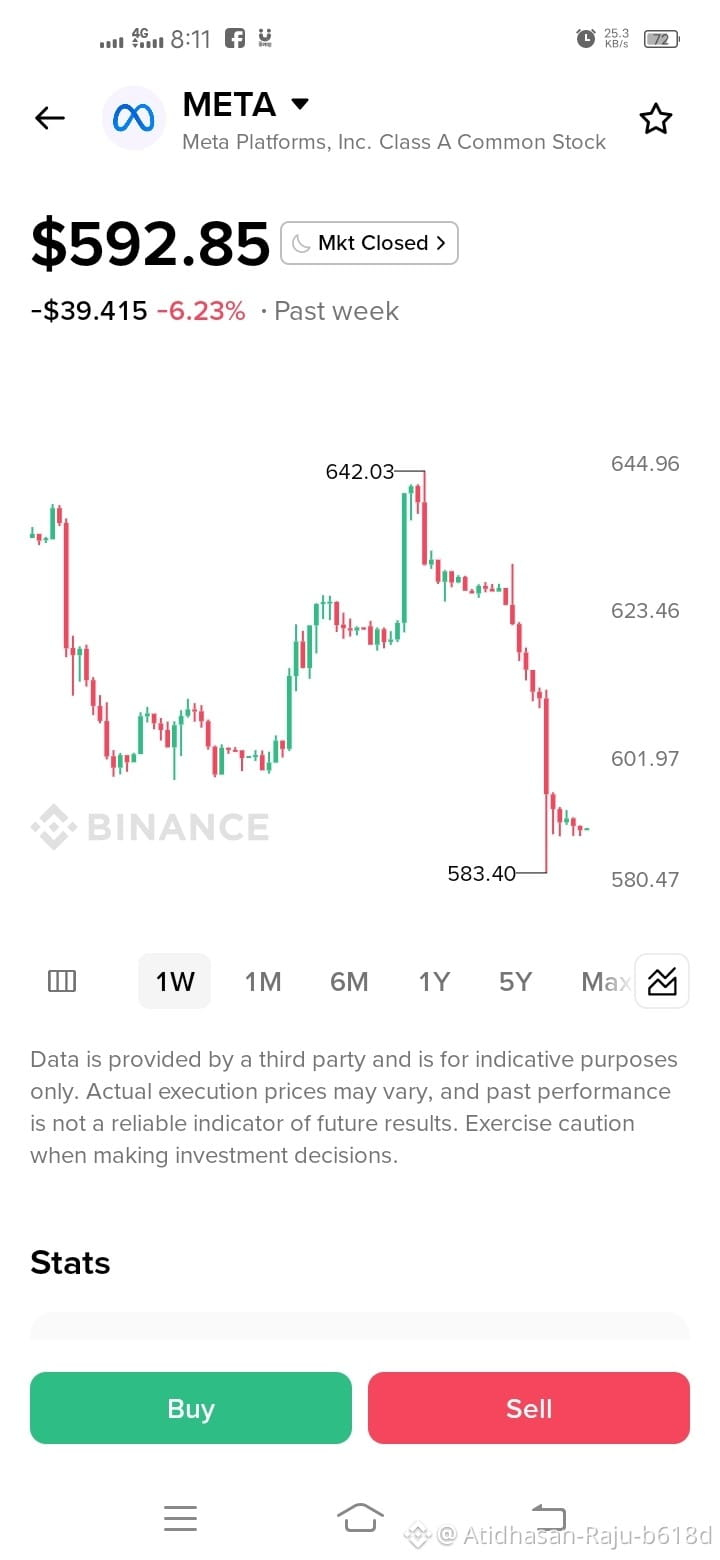Add META to favorites with star icon

pyautogui.click(x=656, y=119)
